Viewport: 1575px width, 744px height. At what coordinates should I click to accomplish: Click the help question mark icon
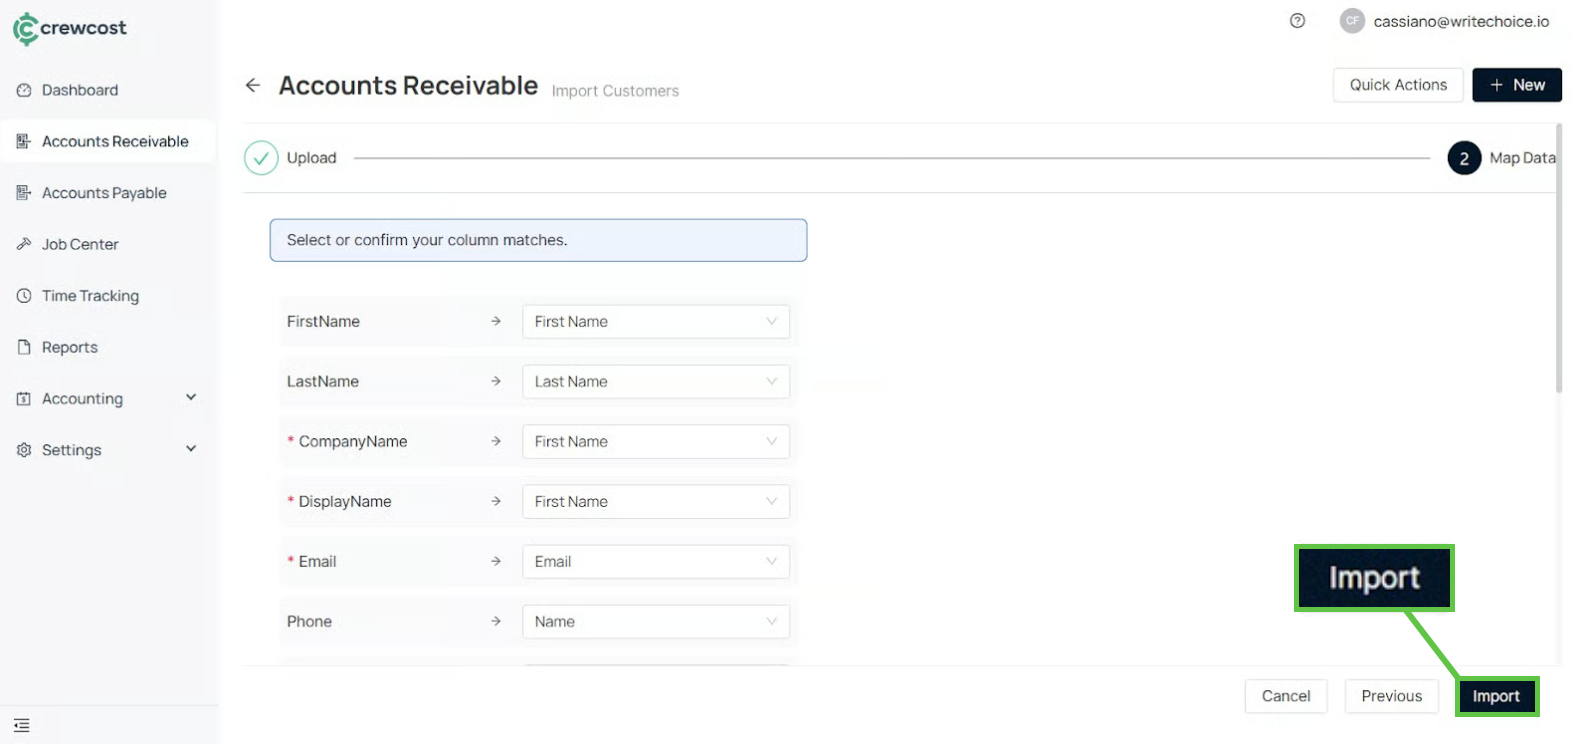[x=1297, y=21]
